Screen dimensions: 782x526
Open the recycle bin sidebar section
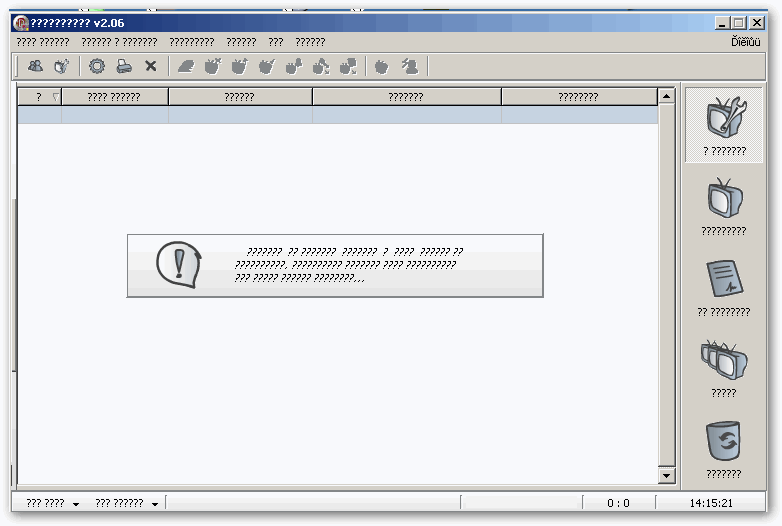tap(723, 447)
